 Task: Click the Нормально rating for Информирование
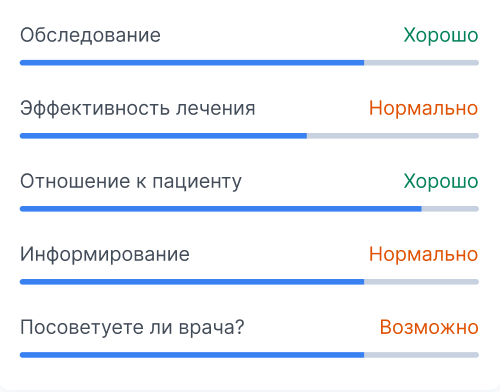(423, 254)
